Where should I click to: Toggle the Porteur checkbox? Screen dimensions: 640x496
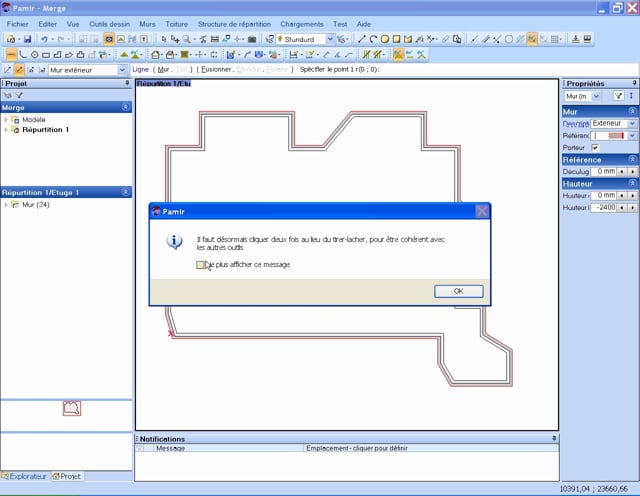pyautogui.click(x=595, y=147)
